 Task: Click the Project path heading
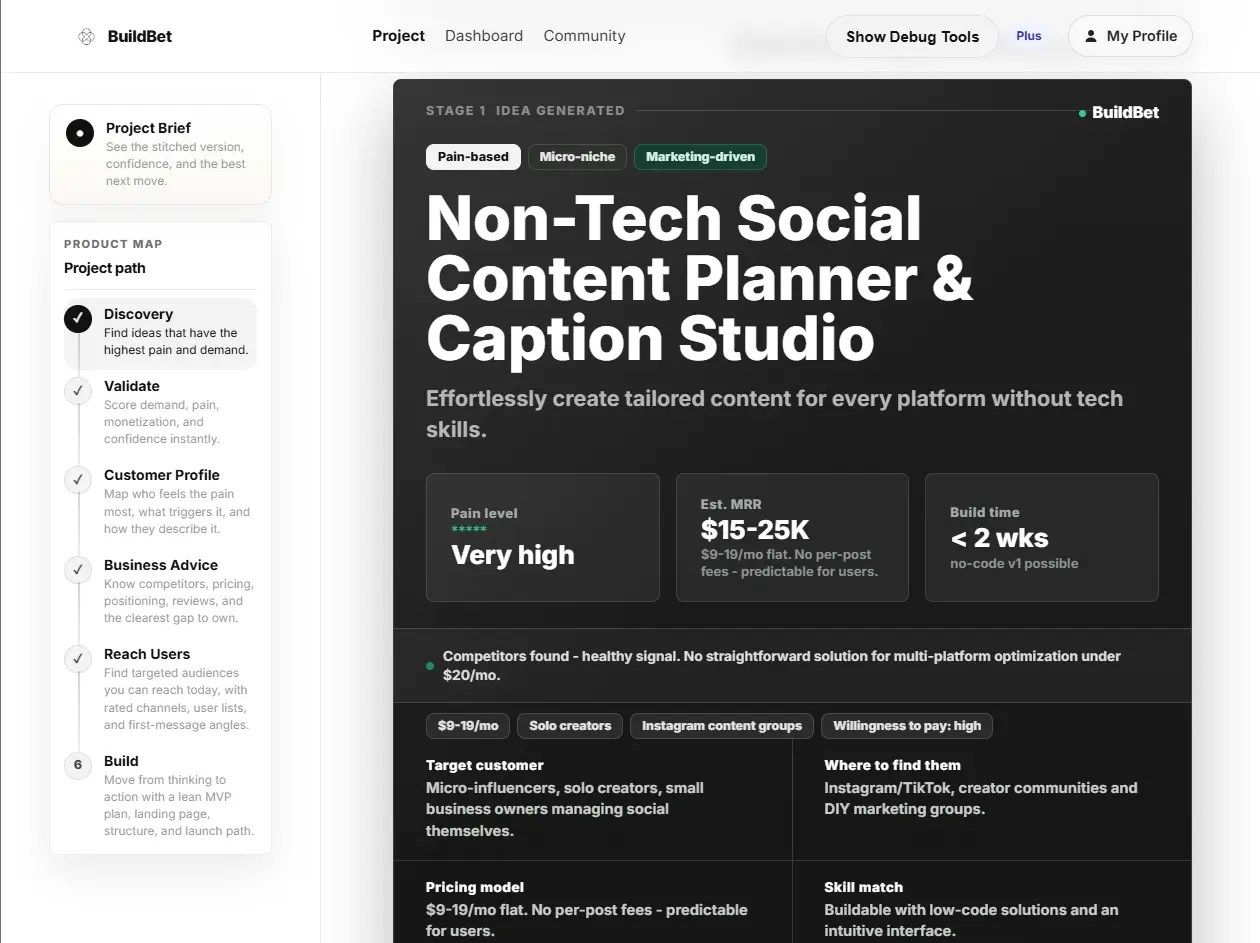(x=105, y=268)
